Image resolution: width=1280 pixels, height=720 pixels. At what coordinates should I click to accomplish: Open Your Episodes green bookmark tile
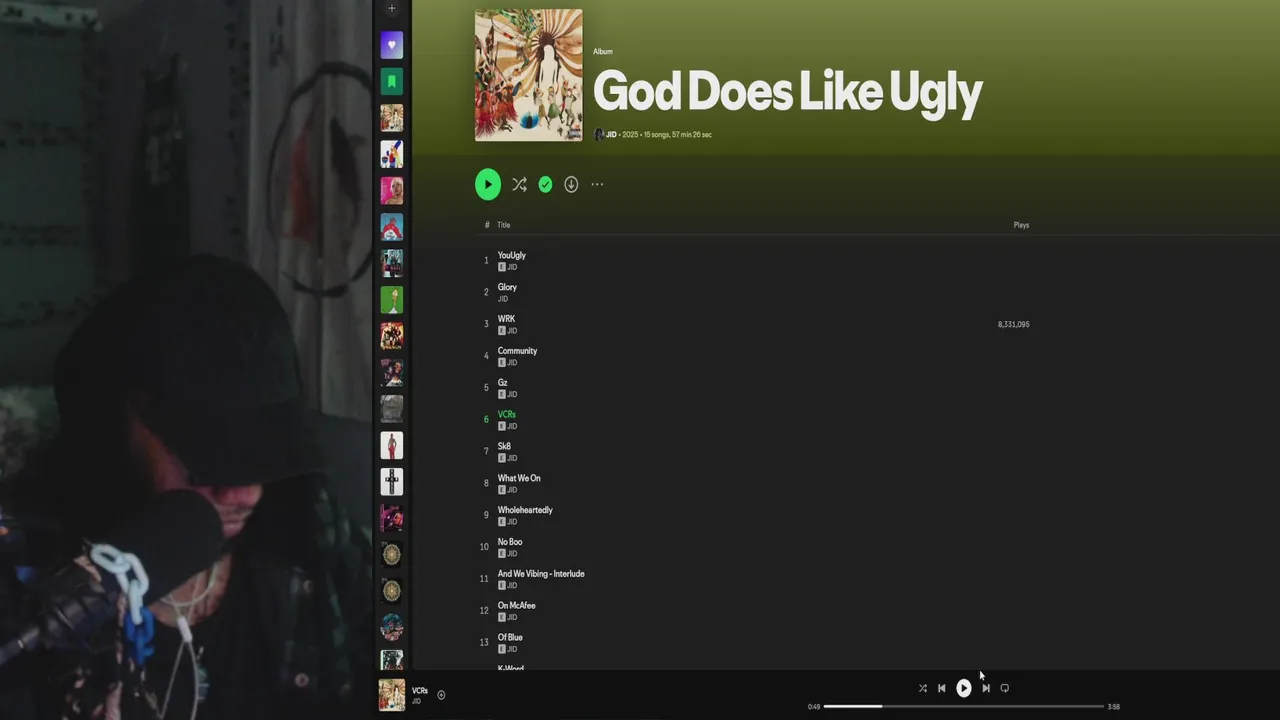point(392,81)
